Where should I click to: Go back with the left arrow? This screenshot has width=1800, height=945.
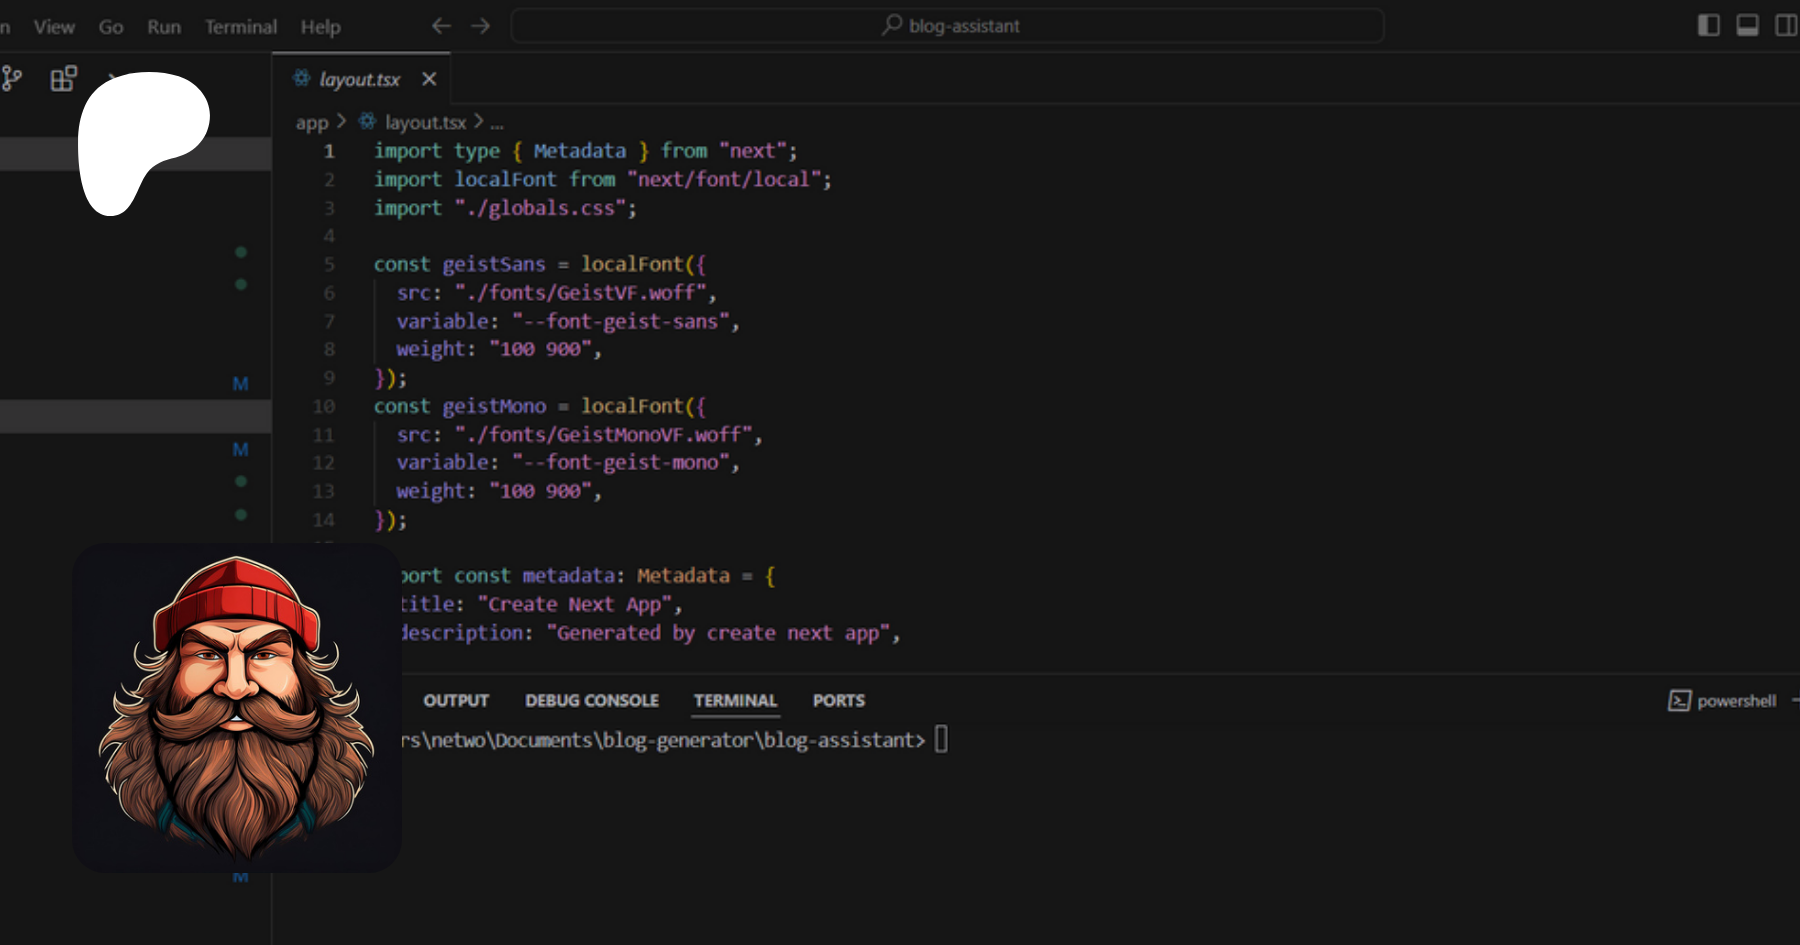click(x=441, y=26)
